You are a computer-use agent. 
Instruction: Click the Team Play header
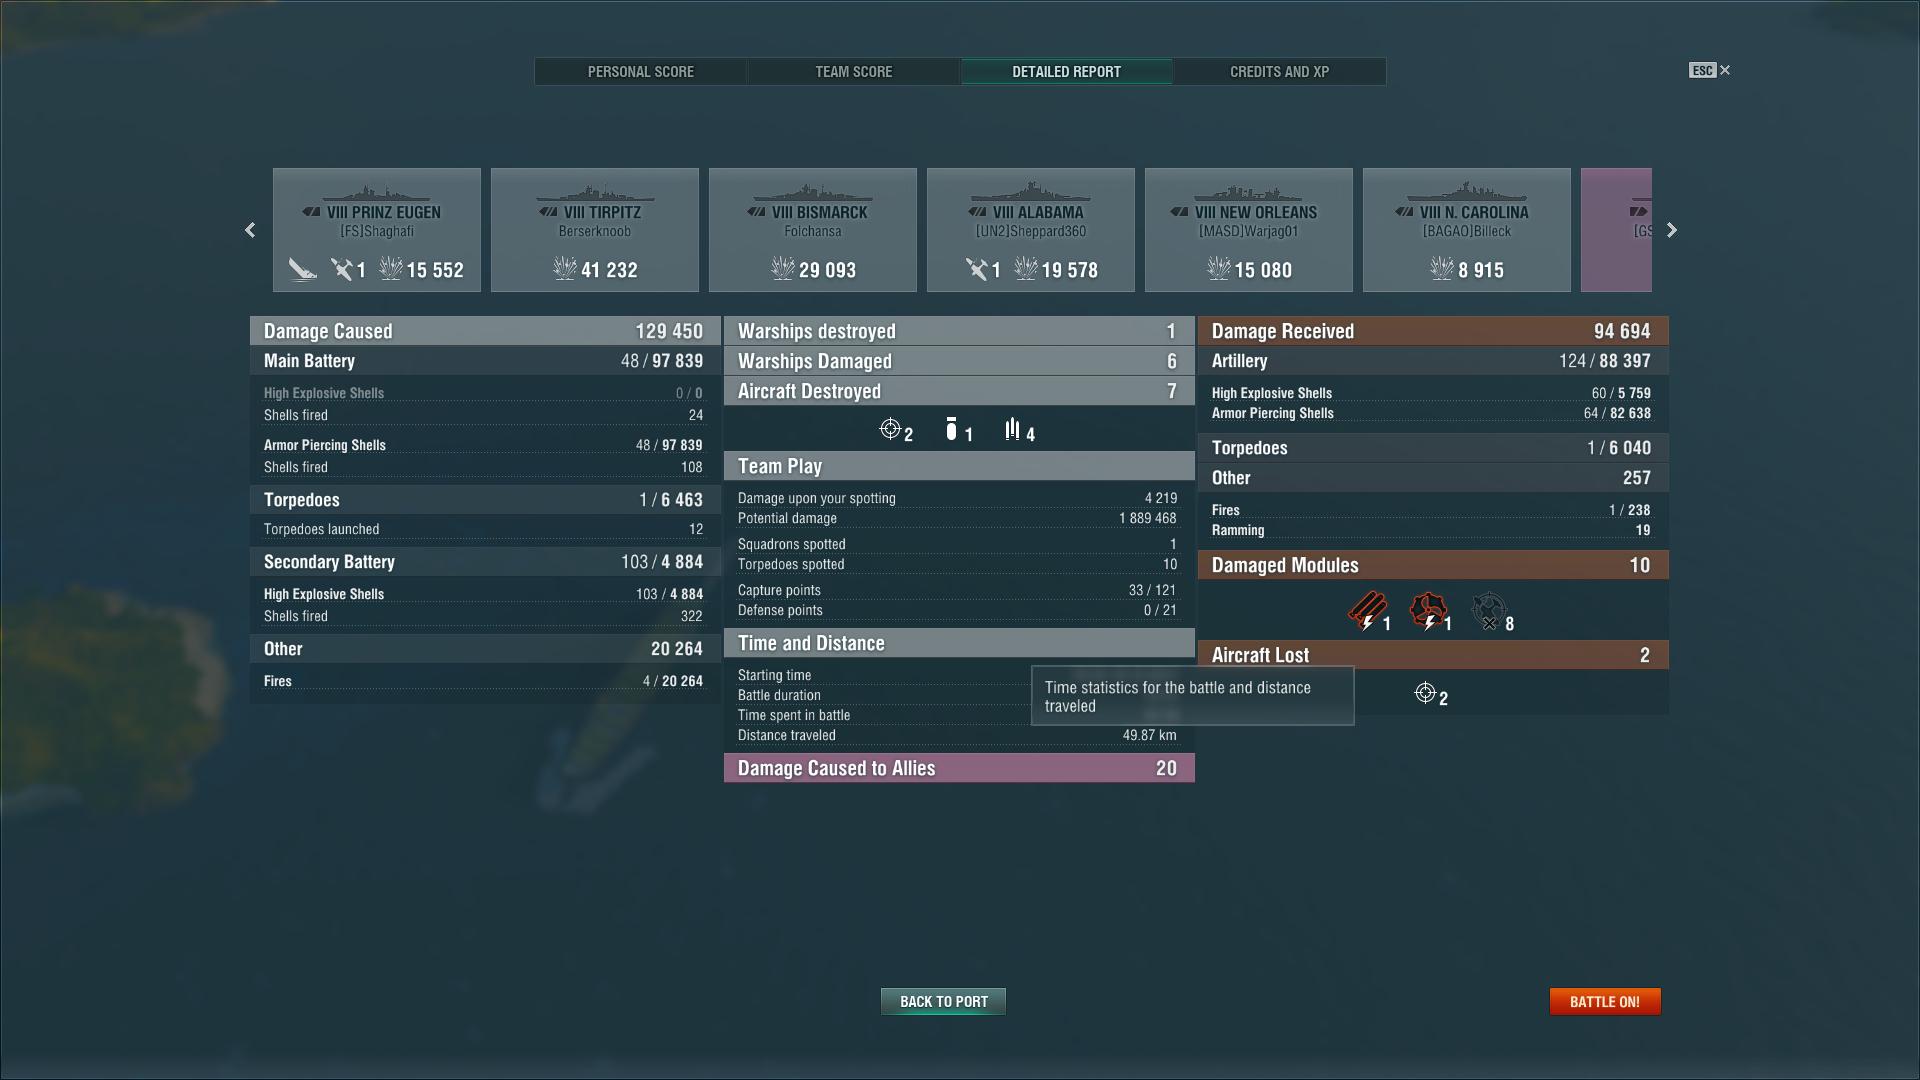click(959, 466)
